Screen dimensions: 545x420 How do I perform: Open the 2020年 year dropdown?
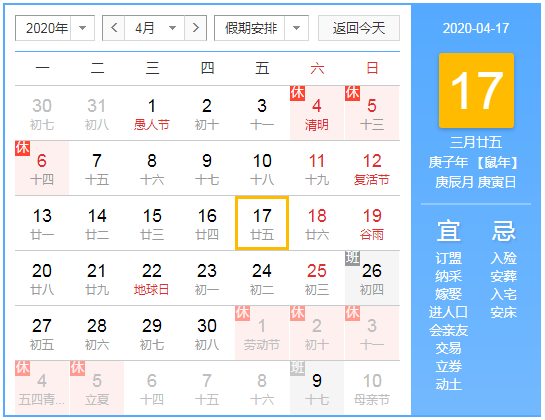click(55, 28)
